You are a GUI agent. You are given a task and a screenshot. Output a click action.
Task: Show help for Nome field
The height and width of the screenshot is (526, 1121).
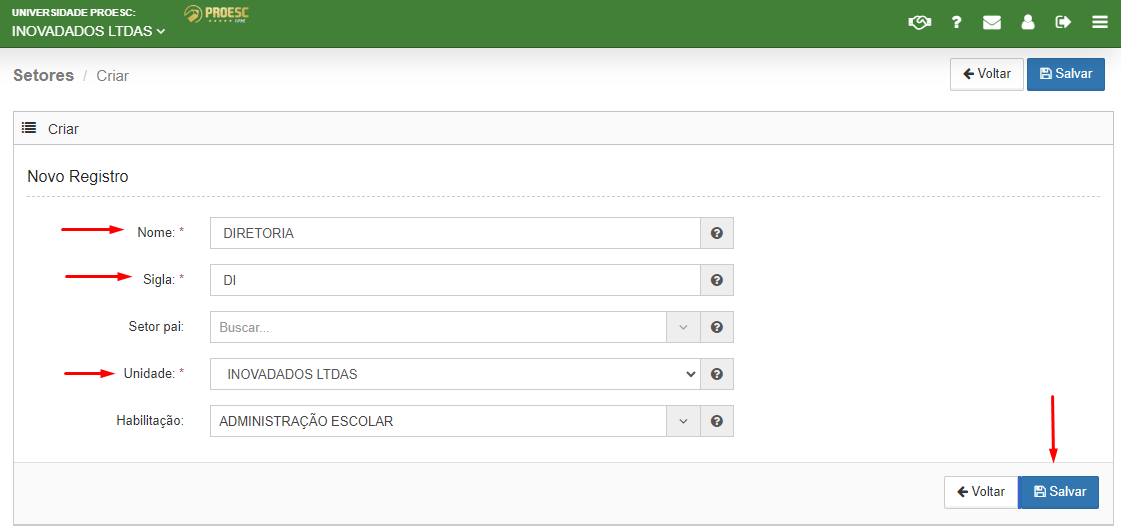[x=717, y=233]
